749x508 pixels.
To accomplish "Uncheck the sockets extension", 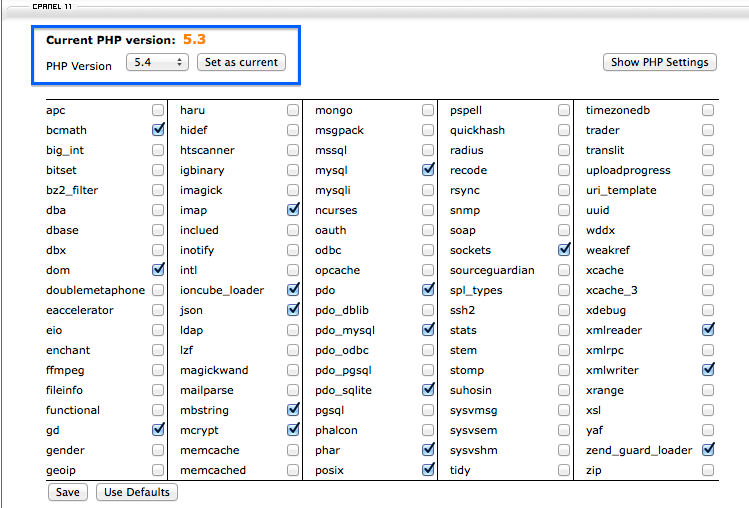I will [x=564, y=250].
